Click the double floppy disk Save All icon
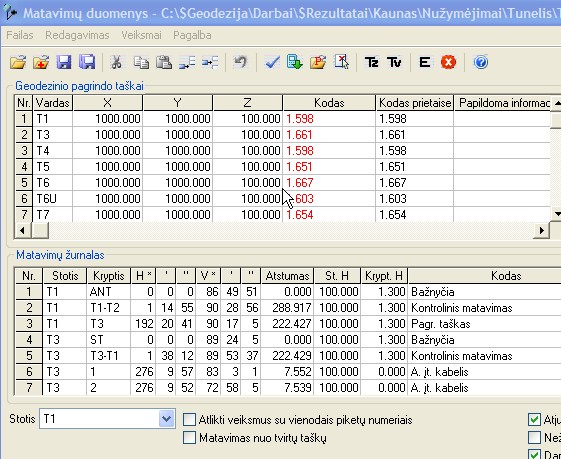 [x=87, y=63]
